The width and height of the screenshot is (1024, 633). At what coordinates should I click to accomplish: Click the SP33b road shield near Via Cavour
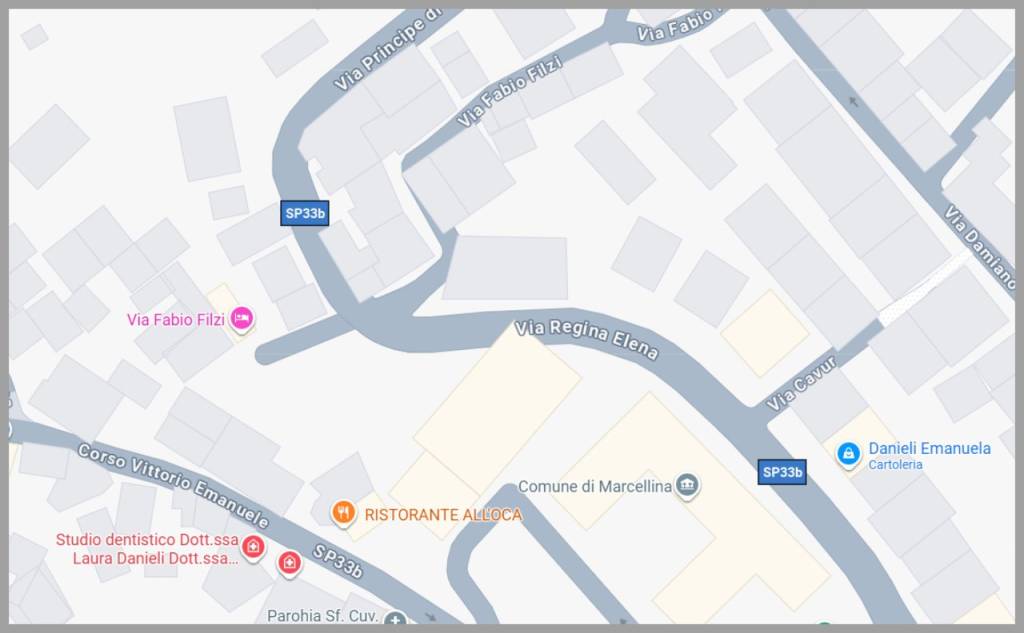tap(782, 472)
